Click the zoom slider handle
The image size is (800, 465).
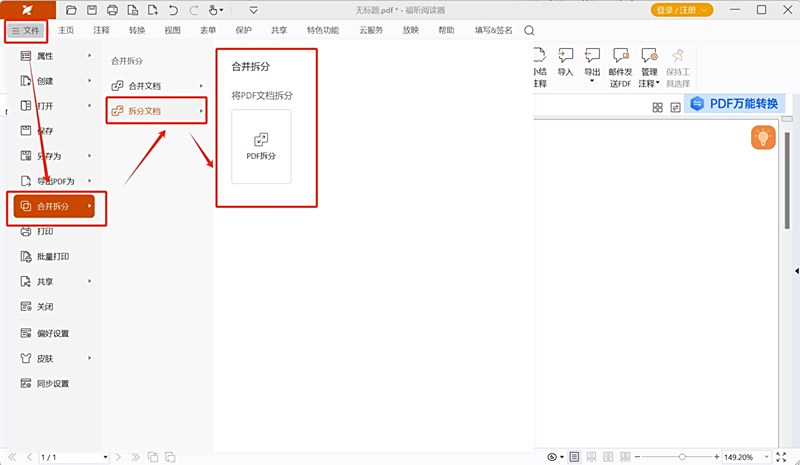click(682, 457)
